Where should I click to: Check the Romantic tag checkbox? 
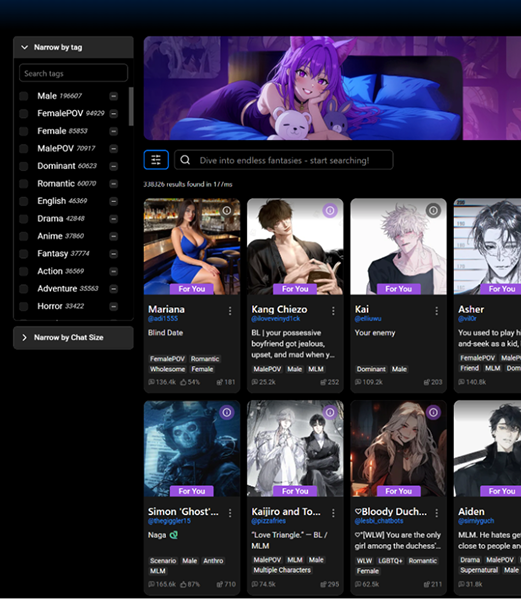(x=24, y=184)
